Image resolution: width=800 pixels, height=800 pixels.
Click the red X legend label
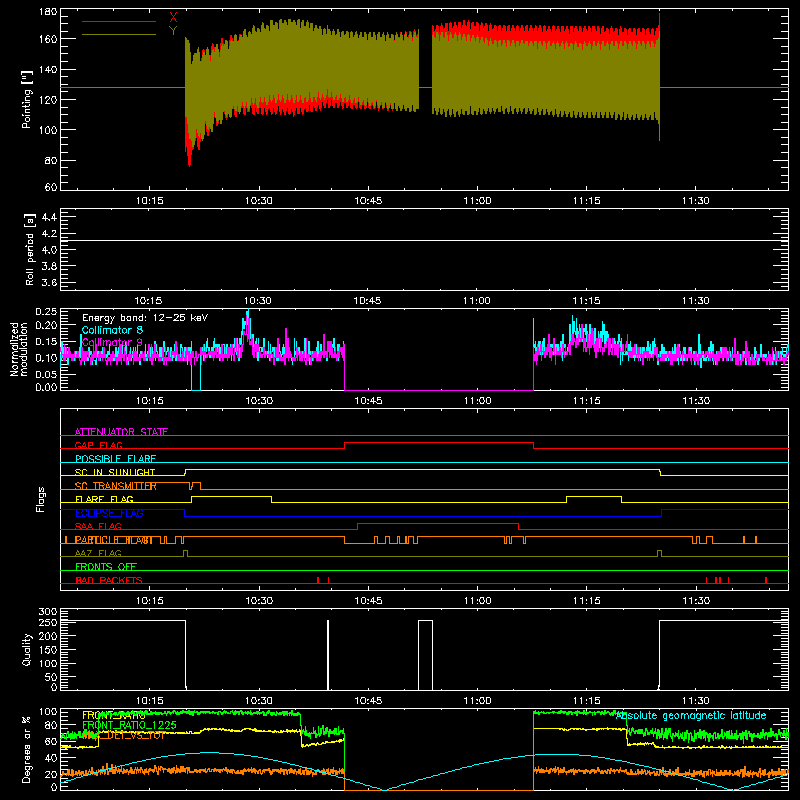[173, 18]
